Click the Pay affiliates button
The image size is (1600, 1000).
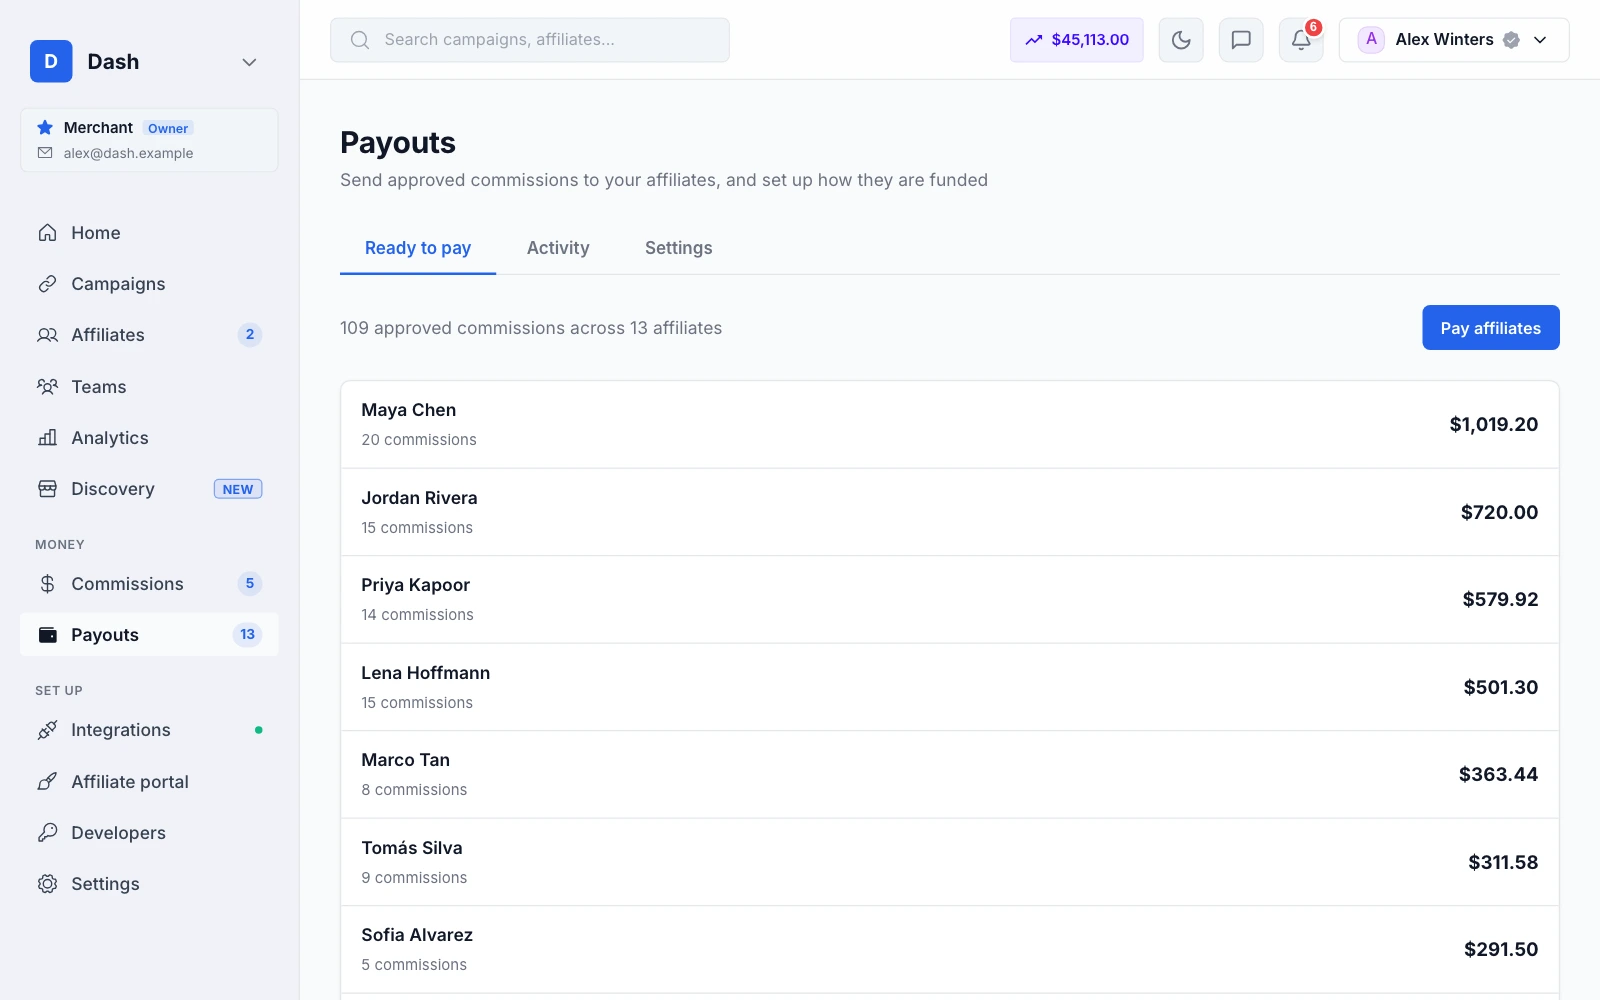[x=1490, y=328]
